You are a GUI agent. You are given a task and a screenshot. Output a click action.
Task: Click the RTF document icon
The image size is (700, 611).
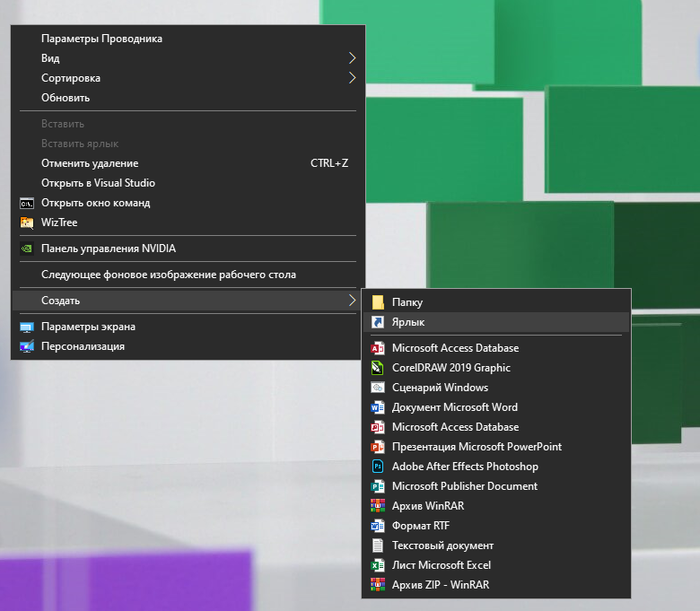click(x=378, y=526)
